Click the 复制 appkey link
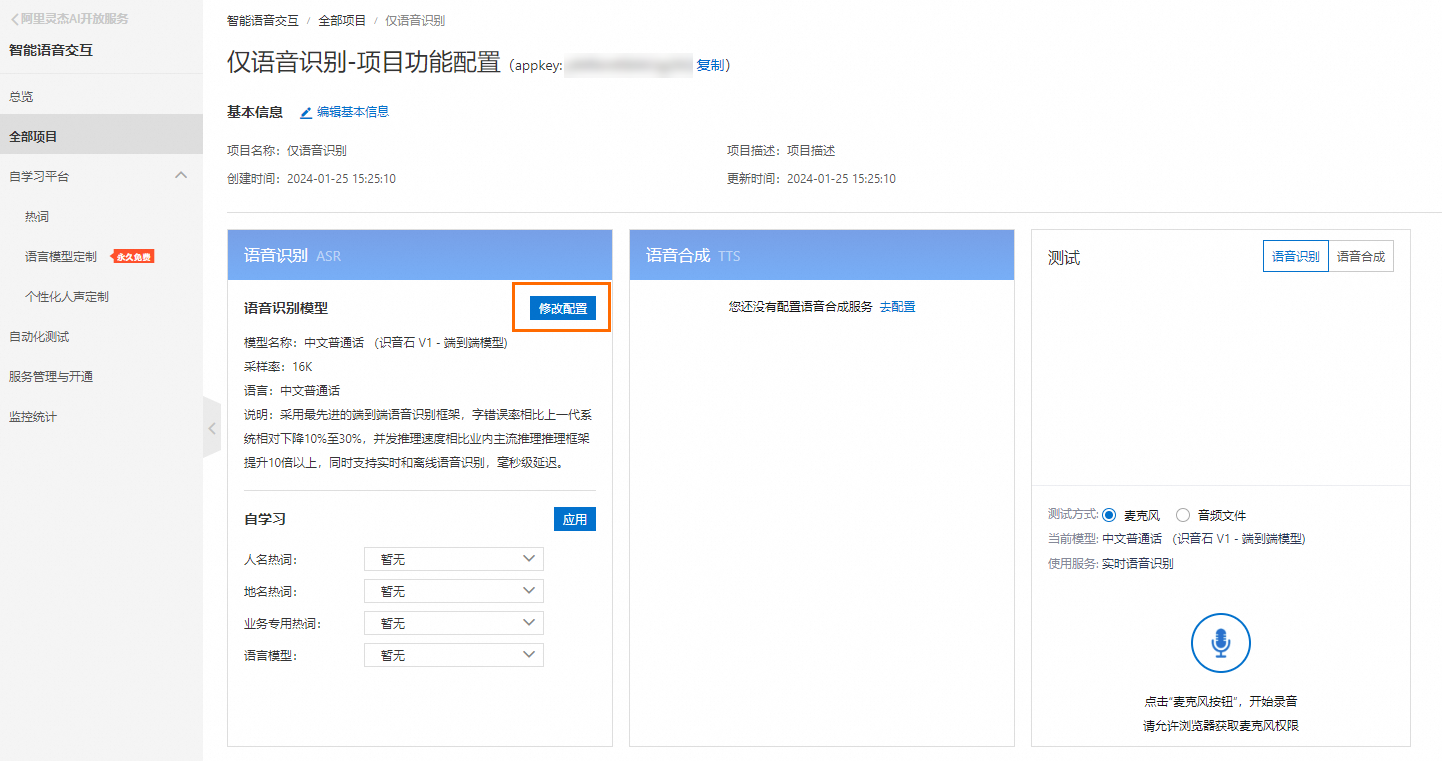 710,65
